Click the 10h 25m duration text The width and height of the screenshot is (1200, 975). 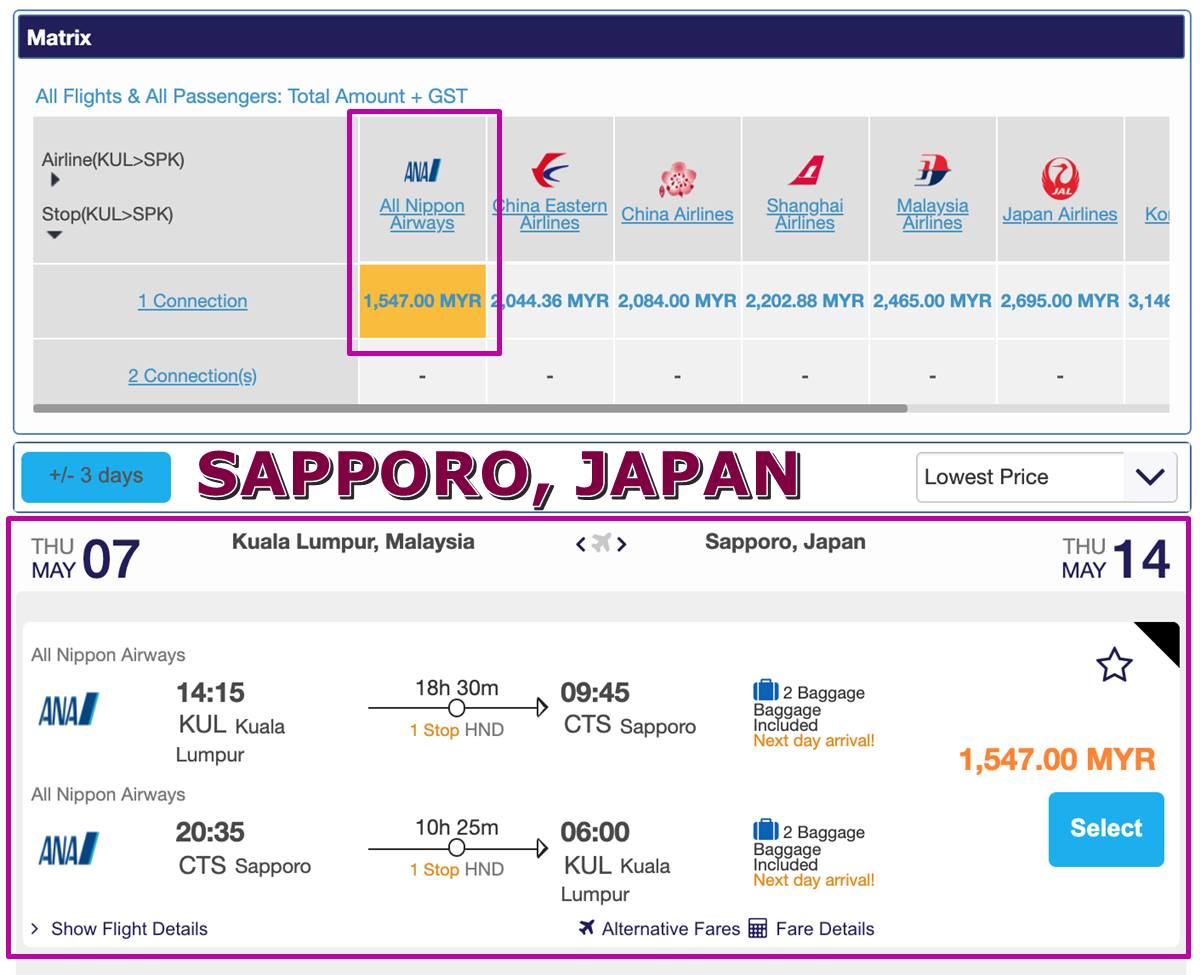coord(456,827)
